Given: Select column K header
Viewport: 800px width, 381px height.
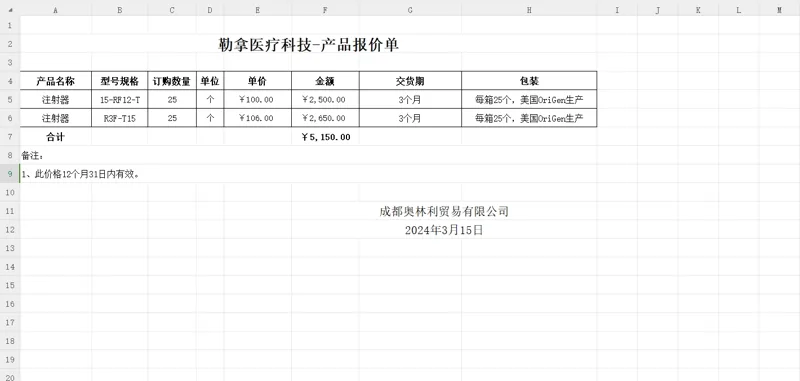Looking at the screenshot, I should click(x=698, y=10).
